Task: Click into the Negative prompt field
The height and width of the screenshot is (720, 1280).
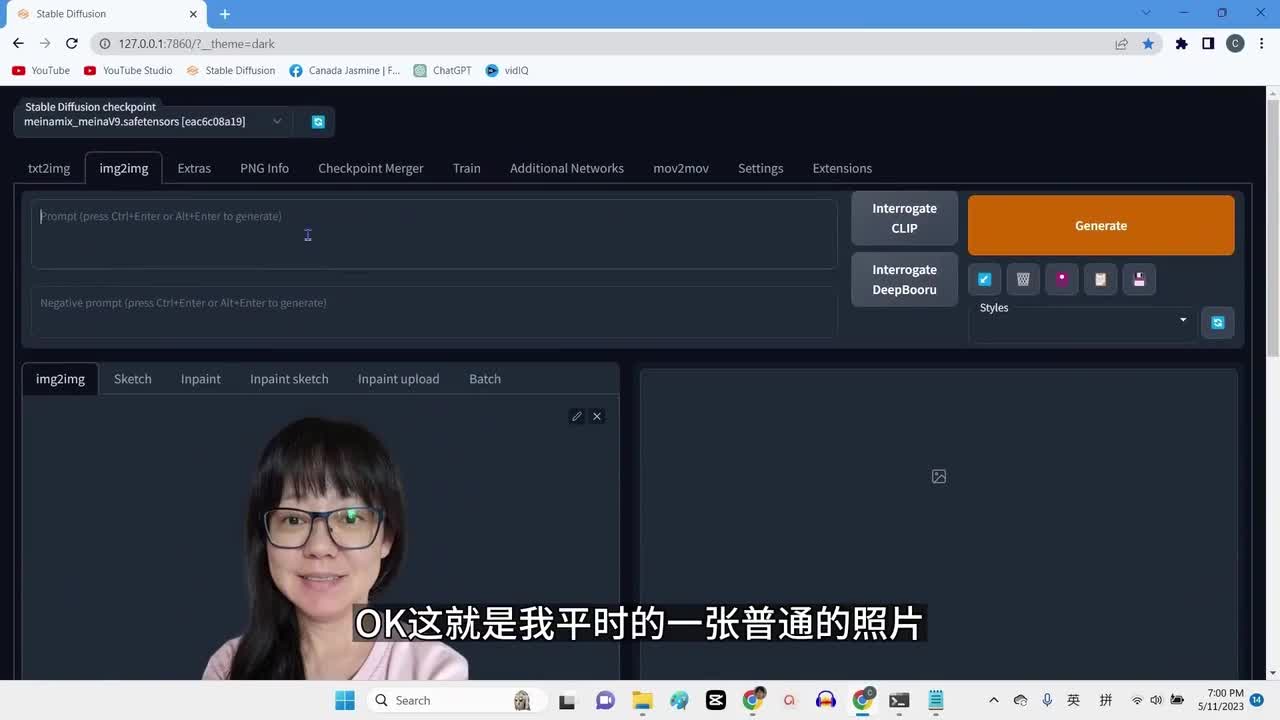Action: point(433,312)
